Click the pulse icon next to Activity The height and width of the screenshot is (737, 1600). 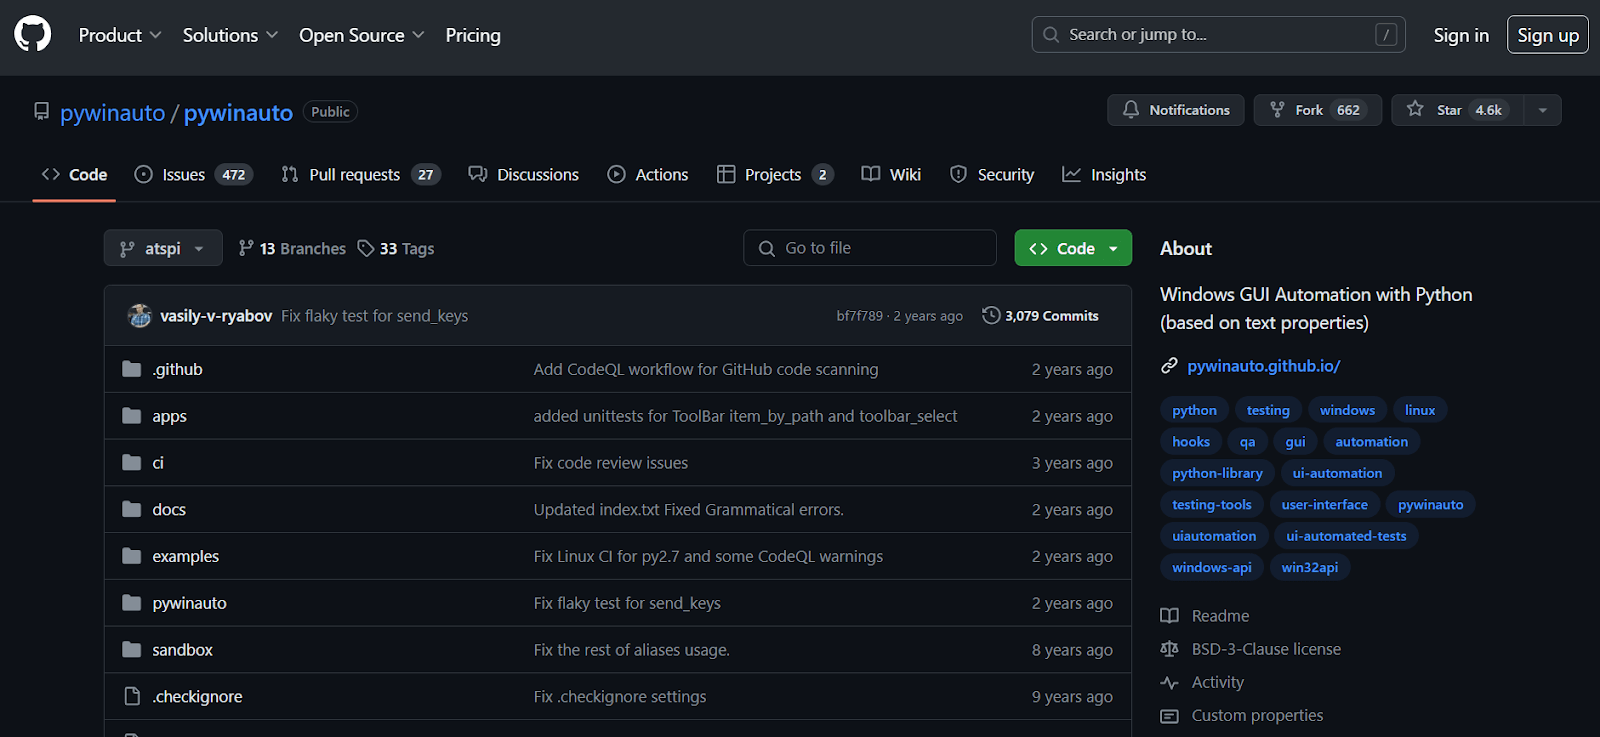[x=1169, y=682]
